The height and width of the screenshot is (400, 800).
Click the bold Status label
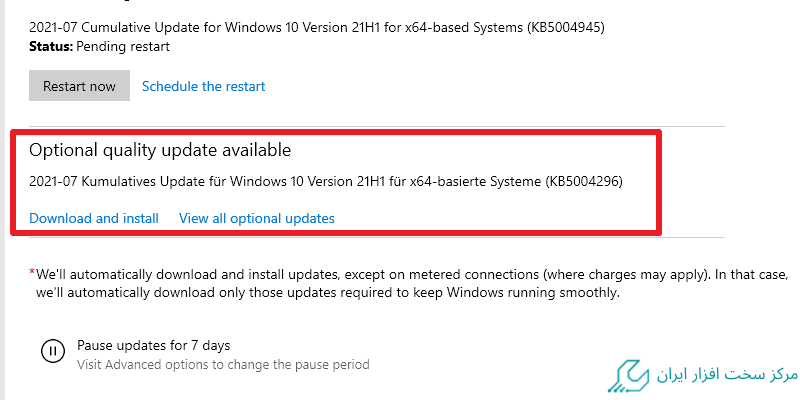click(50, 46)
